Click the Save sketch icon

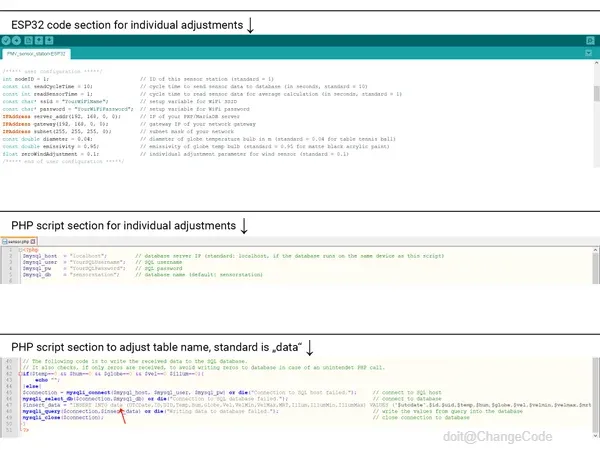point(49,41)
